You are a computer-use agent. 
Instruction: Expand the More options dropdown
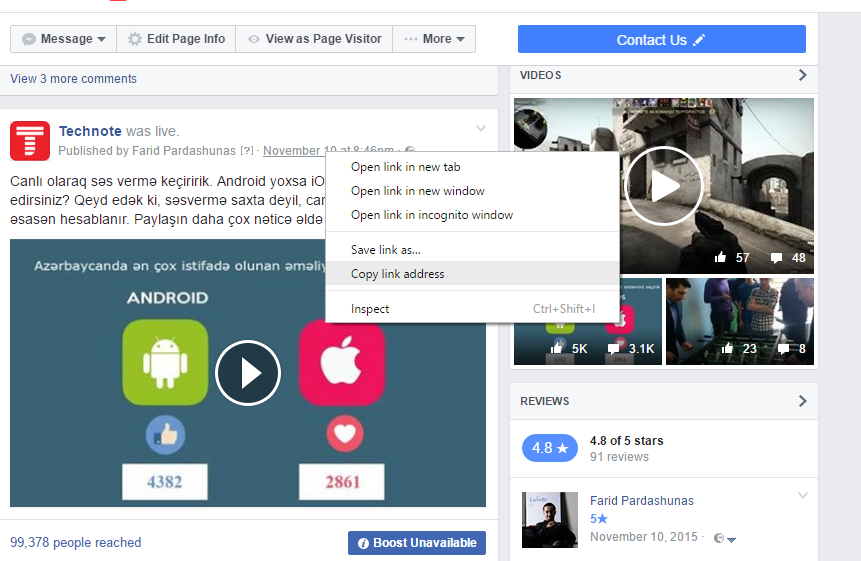(x=434, y=39)
